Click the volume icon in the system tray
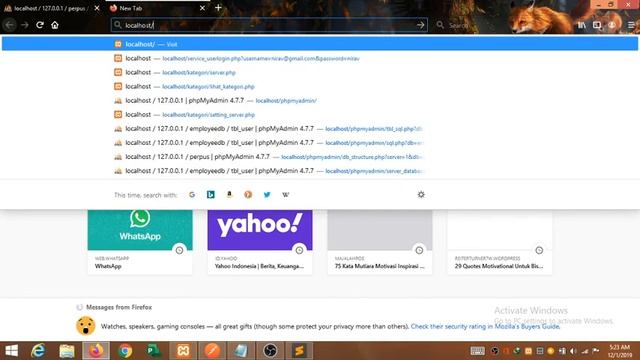Image resolution: width=640 pixels, height=360 pixels. click(x=573, y=351)
